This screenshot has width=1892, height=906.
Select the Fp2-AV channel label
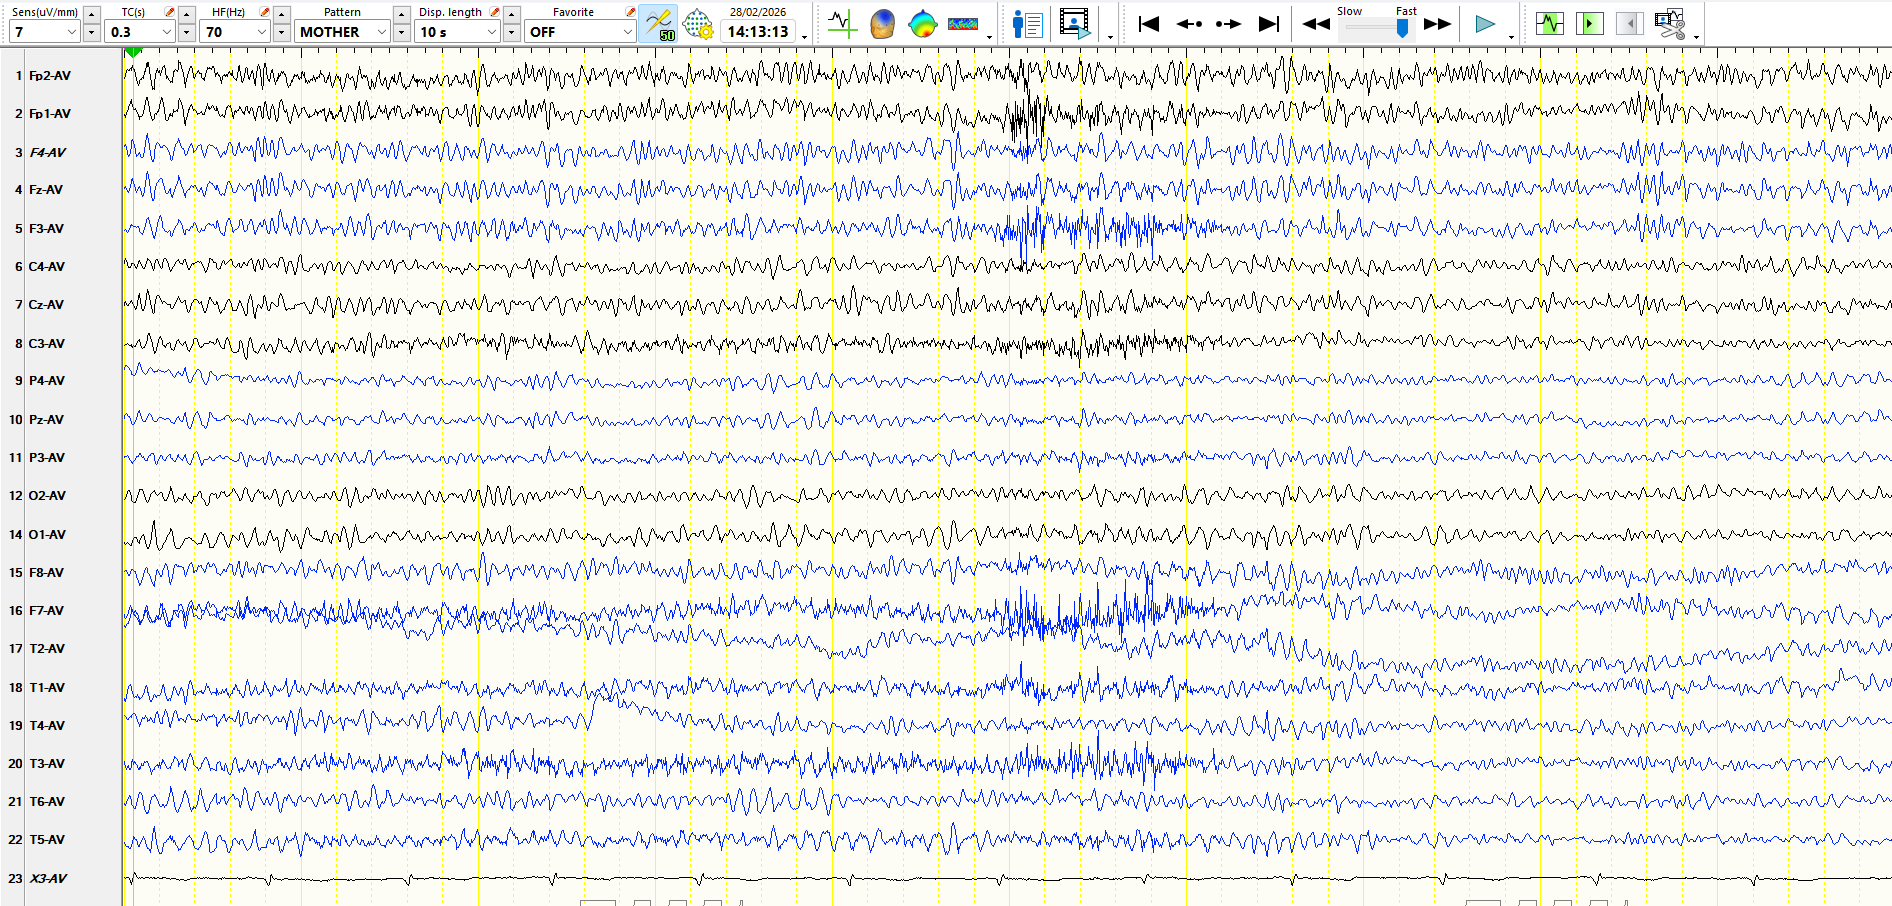click(50, 76)
